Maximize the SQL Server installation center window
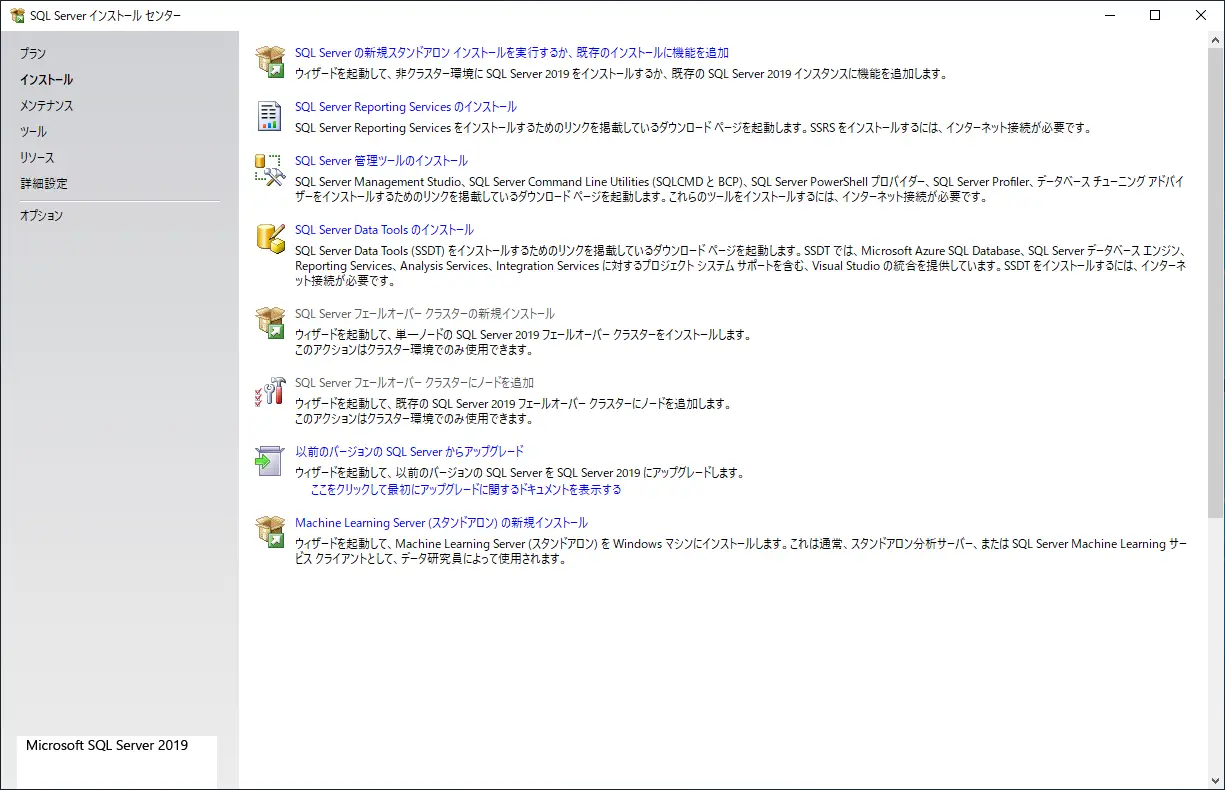Image resolution: width=1225 pixels, height=790 pixels. click(x=1155, y=15)
